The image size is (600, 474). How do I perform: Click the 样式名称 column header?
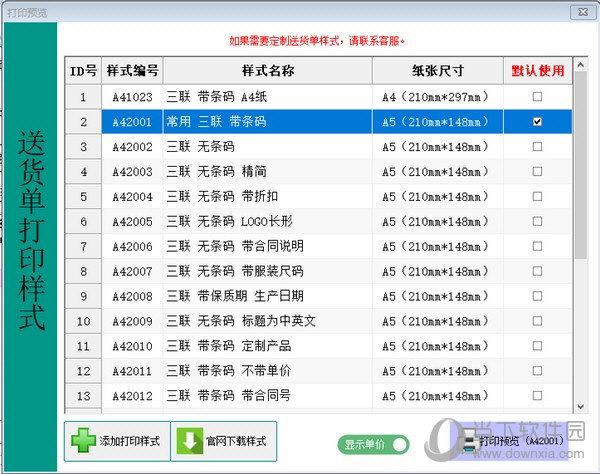(x=267, y=71)
